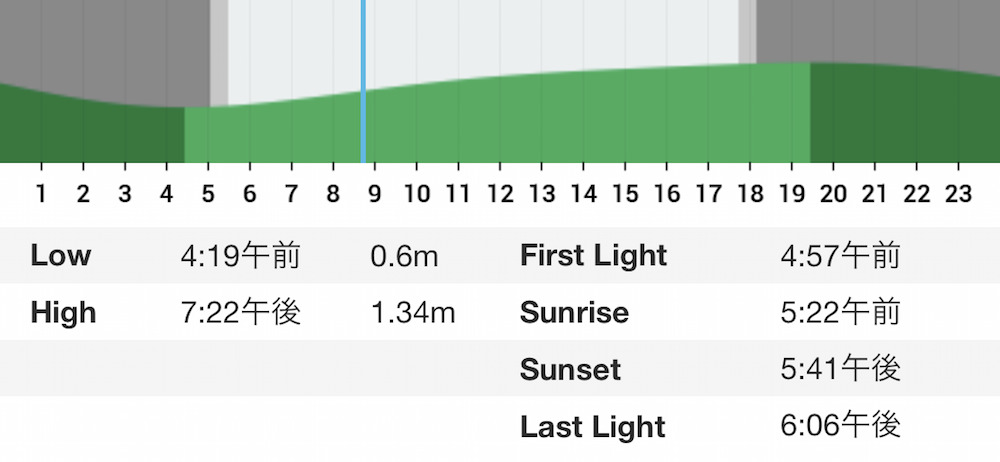Select hour 5 on the time axis
Screen dimensions: 1000x462
[x=208, y=193]
